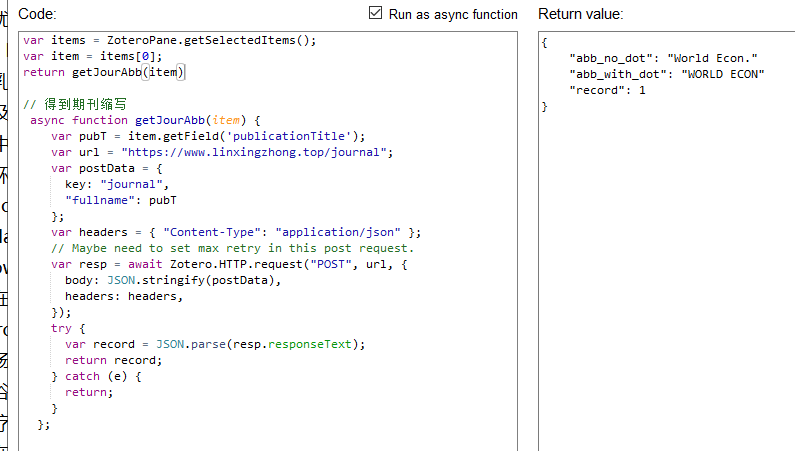Click the "WORLD ECON" value in output

pos(722,74)
